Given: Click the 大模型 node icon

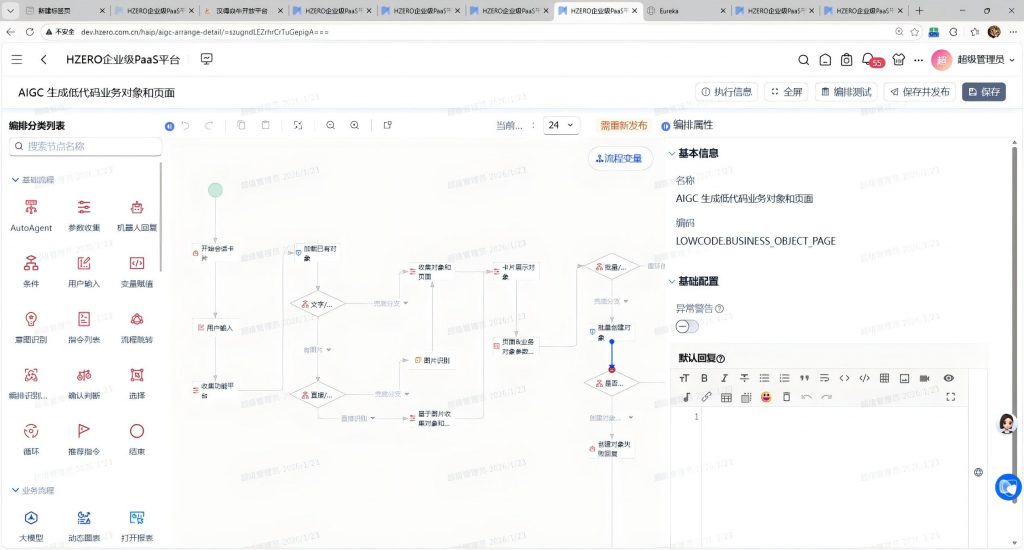Looking at the screenshot, I should [31, 517].
